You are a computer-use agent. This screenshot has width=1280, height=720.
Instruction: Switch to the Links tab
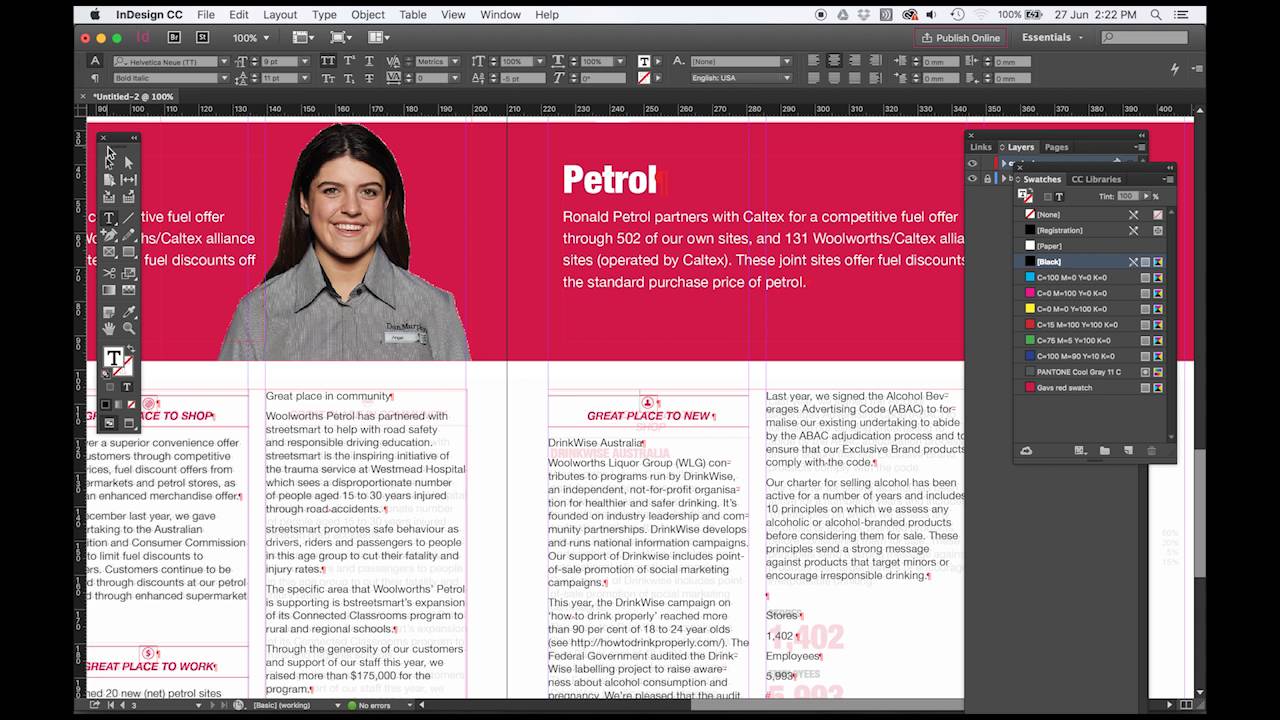coord(981,147)
